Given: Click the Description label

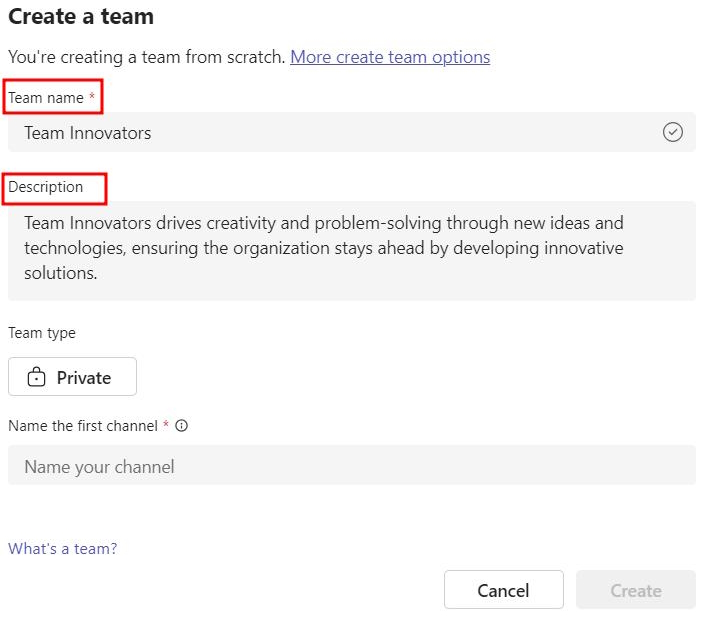Looking at the screenshot, I should click(45, 187).
